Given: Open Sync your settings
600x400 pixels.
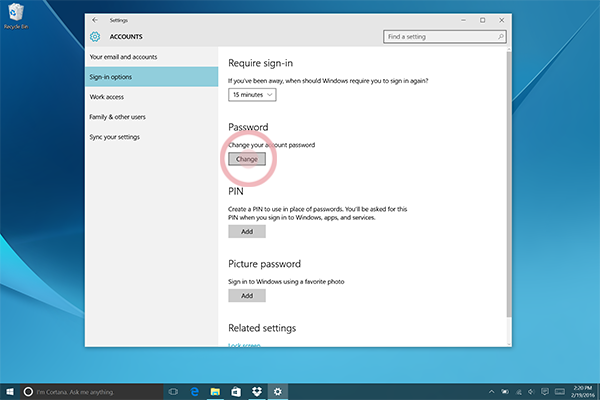Looking at the screenshot, I should tap(152, 137).
